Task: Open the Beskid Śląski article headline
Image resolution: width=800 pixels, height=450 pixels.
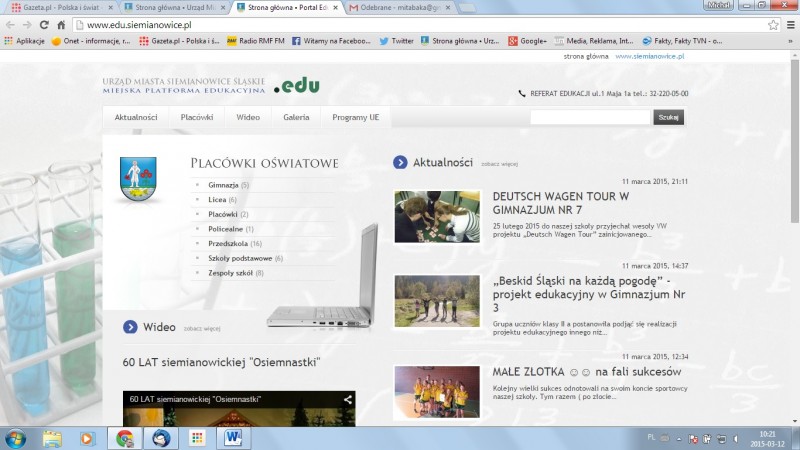Action: (589, 294)
